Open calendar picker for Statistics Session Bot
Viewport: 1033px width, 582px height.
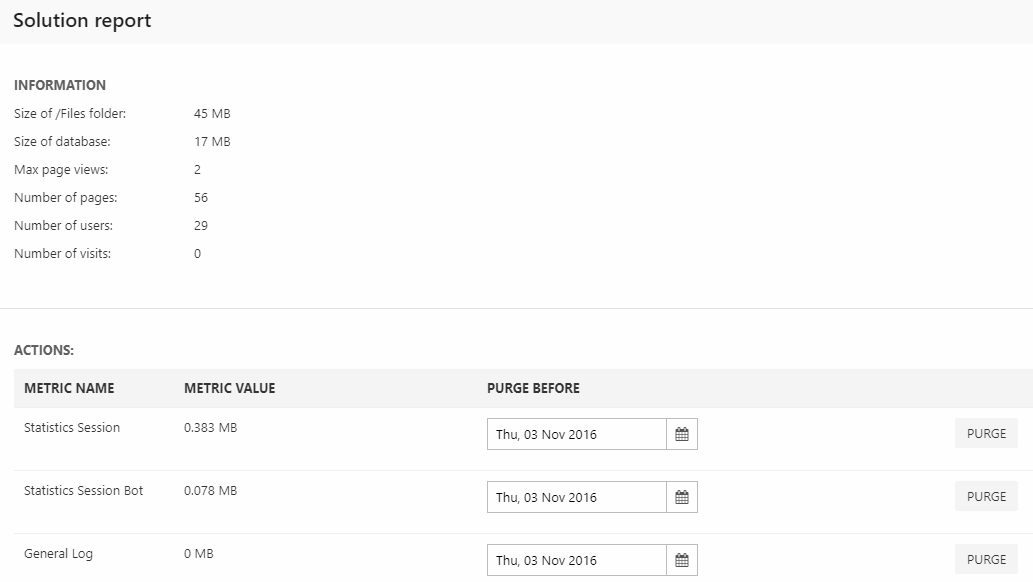(x=682, y=497)
